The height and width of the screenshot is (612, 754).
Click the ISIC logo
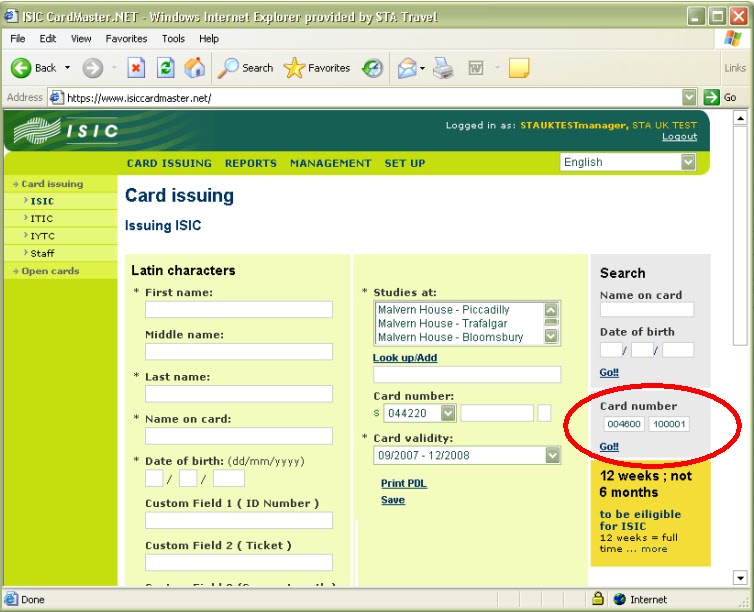click(x=66, y=130)
